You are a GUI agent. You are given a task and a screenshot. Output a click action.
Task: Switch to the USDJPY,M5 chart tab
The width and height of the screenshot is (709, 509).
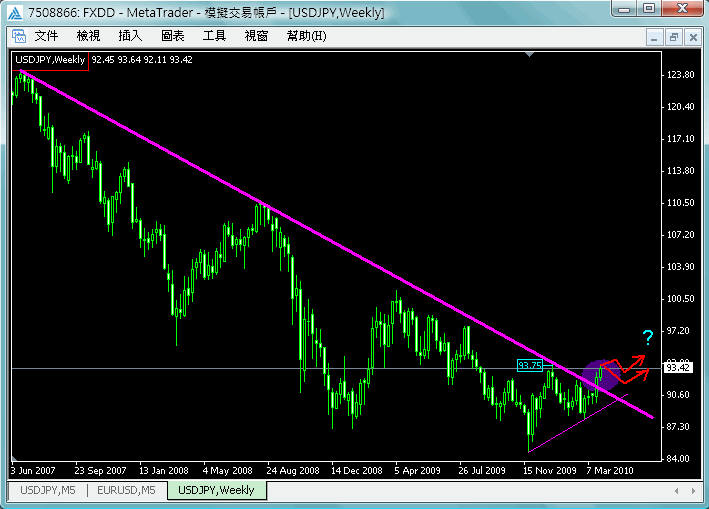(x=48, y=490)
